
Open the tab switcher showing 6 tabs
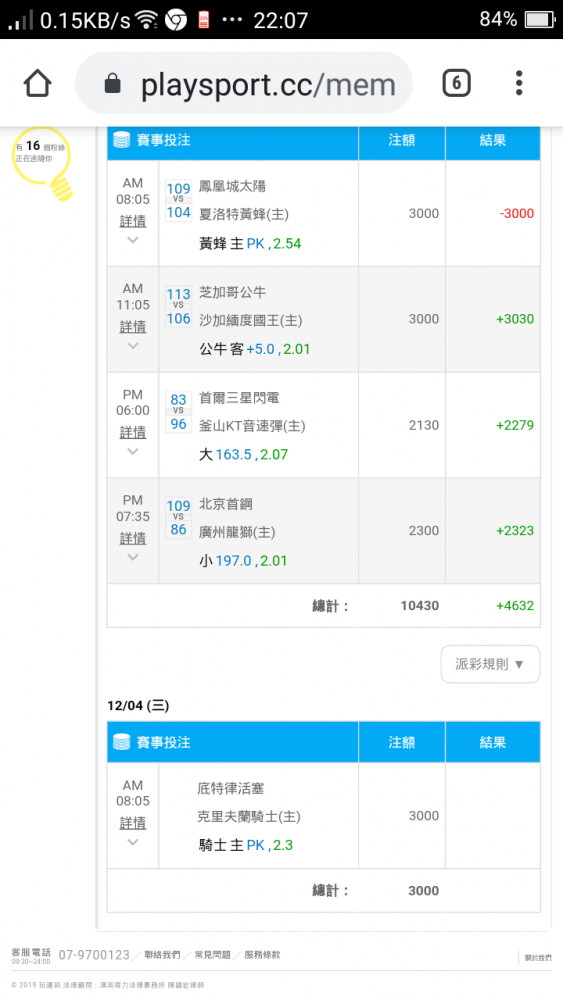click(456, 84)
